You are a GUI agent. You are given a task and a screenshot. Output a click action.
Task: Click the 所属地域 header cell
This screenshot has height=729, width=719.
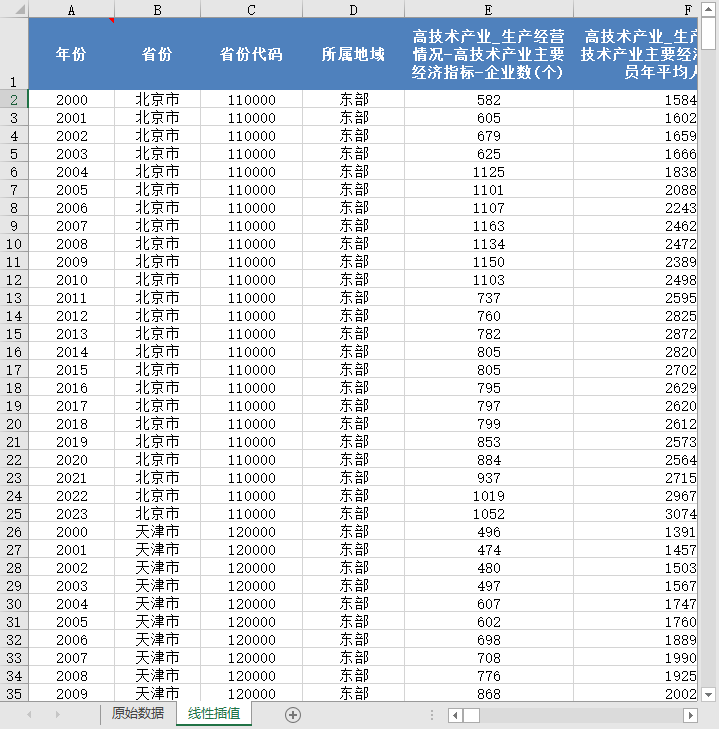(x=353, y=54)
